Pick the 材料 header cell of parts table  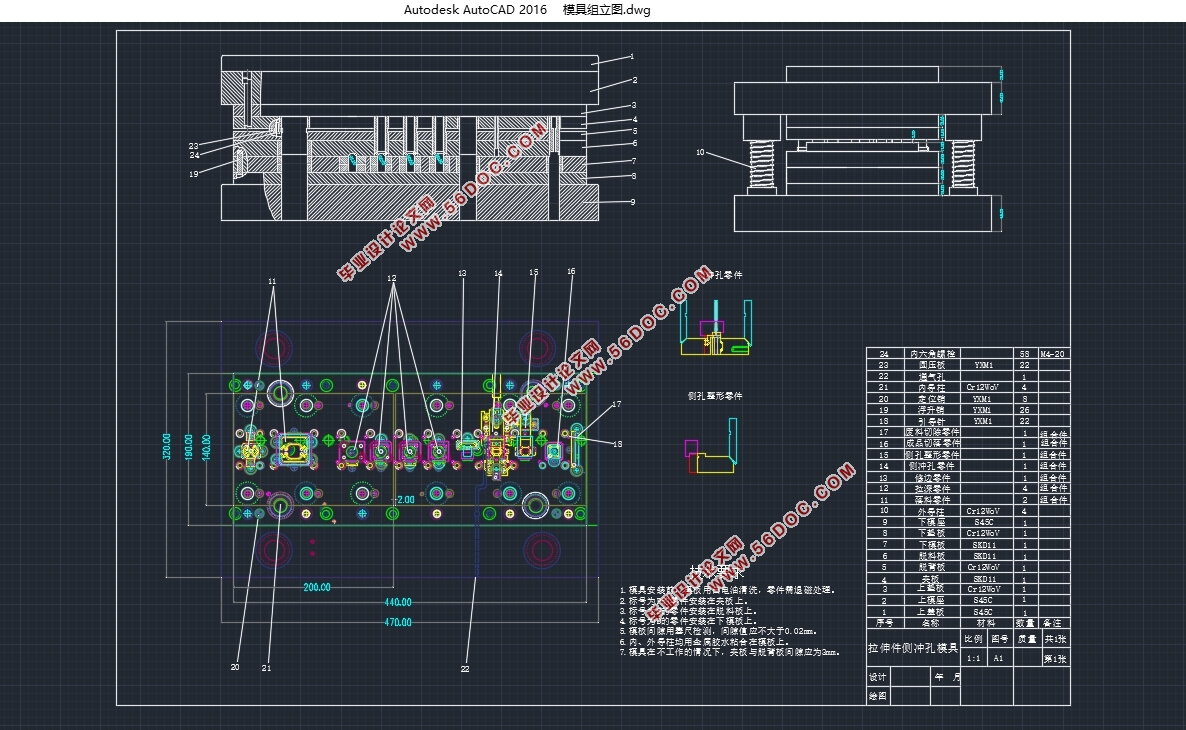[986, 623]
